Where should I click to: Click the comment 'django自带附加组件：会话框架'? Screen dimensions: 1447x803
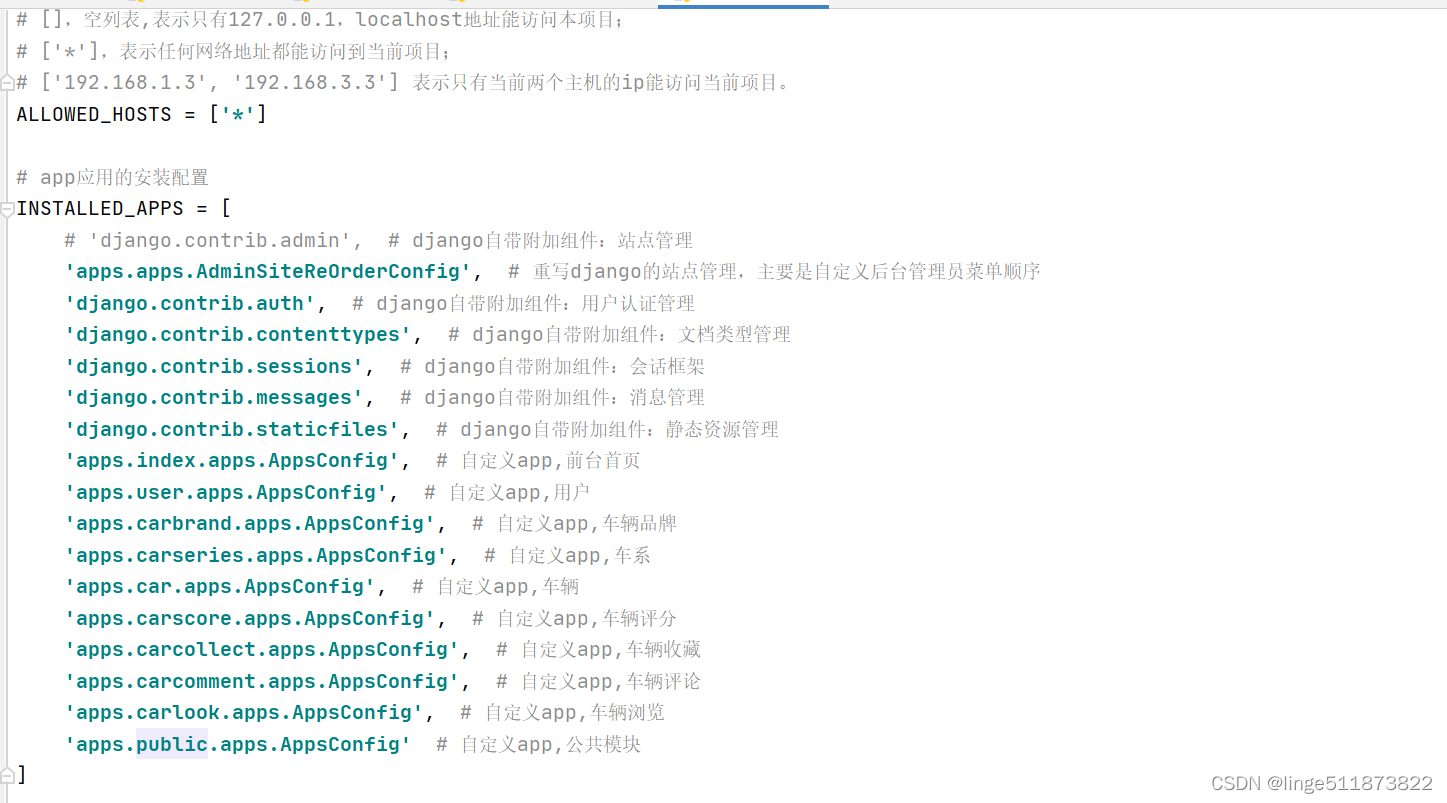pyautogui.click(x=564, y=366)
